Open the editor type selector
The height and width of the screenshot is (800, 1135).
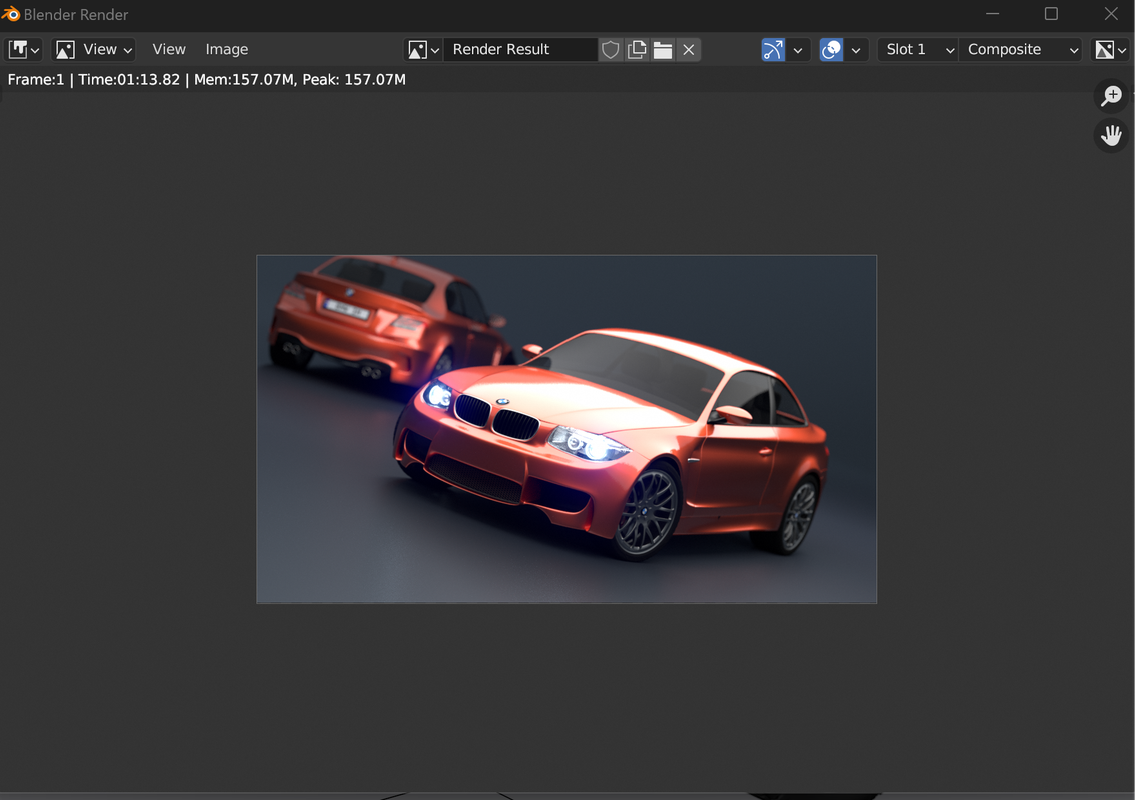24,49
